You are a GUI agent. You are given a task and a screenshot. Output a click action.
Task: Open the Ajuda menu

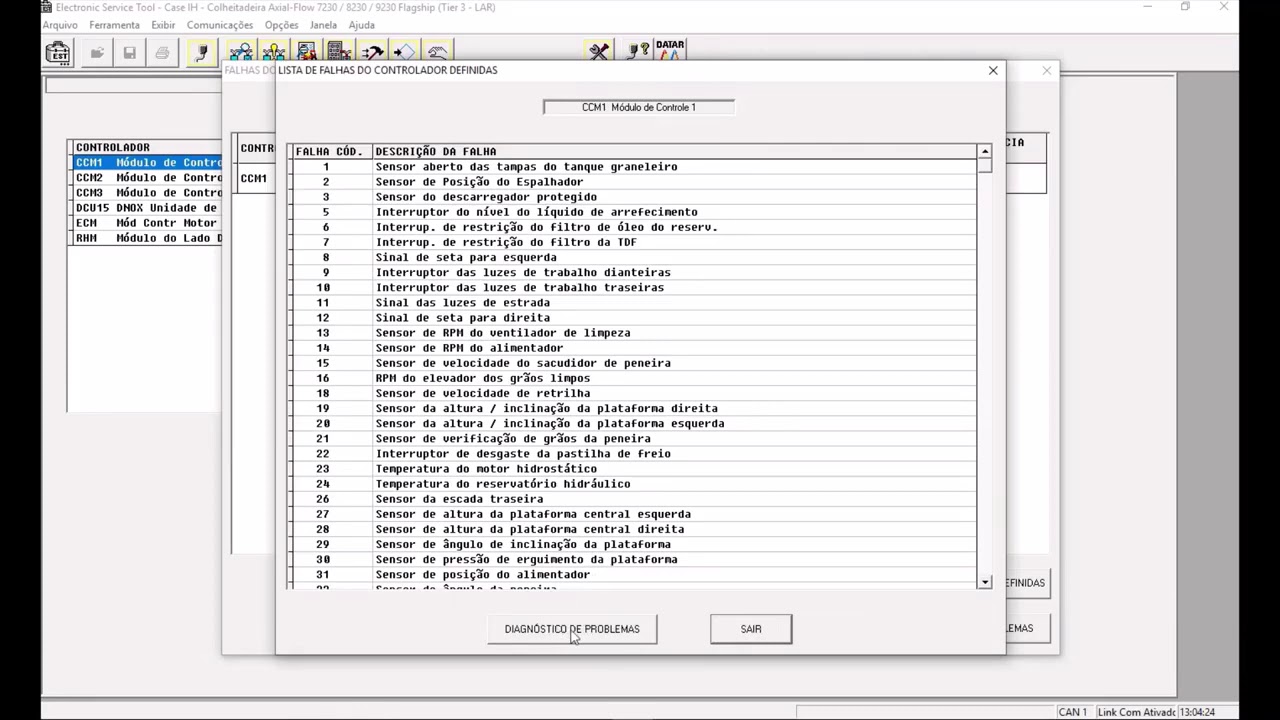pyautogui.click(x=362, y=25)
